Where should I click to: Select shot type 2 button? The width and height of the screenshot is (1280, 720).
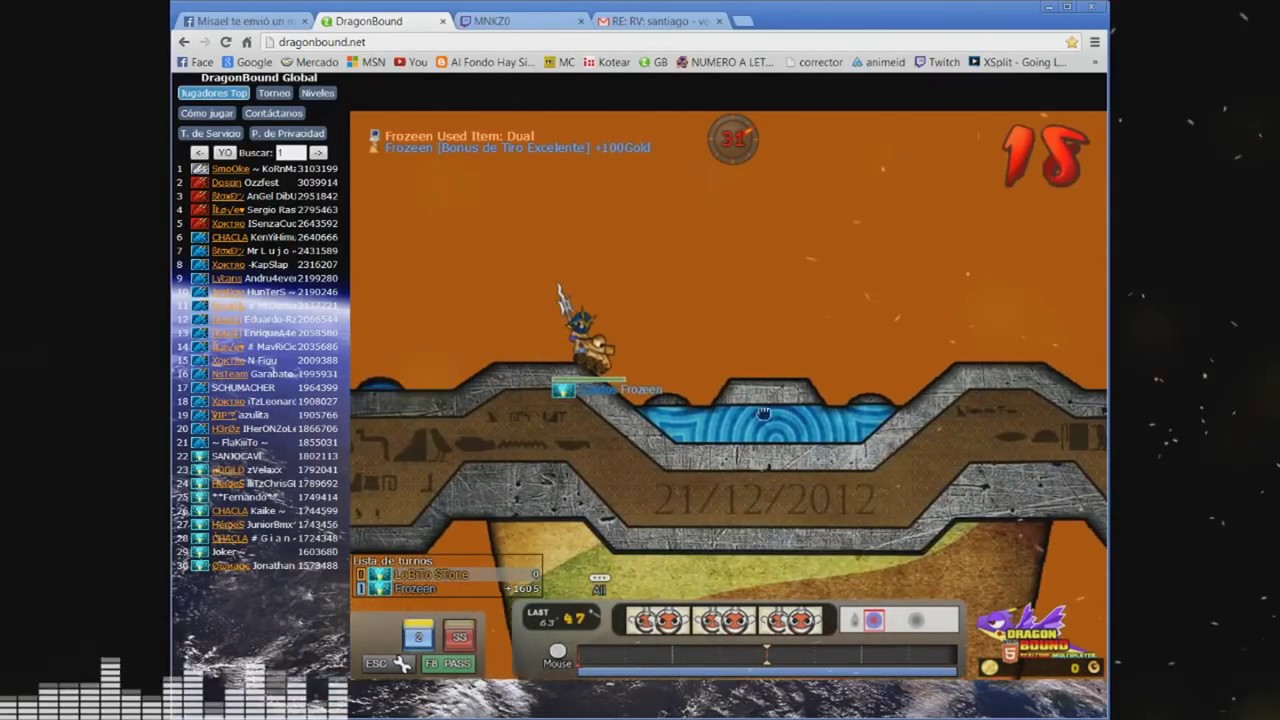[419, 636]
